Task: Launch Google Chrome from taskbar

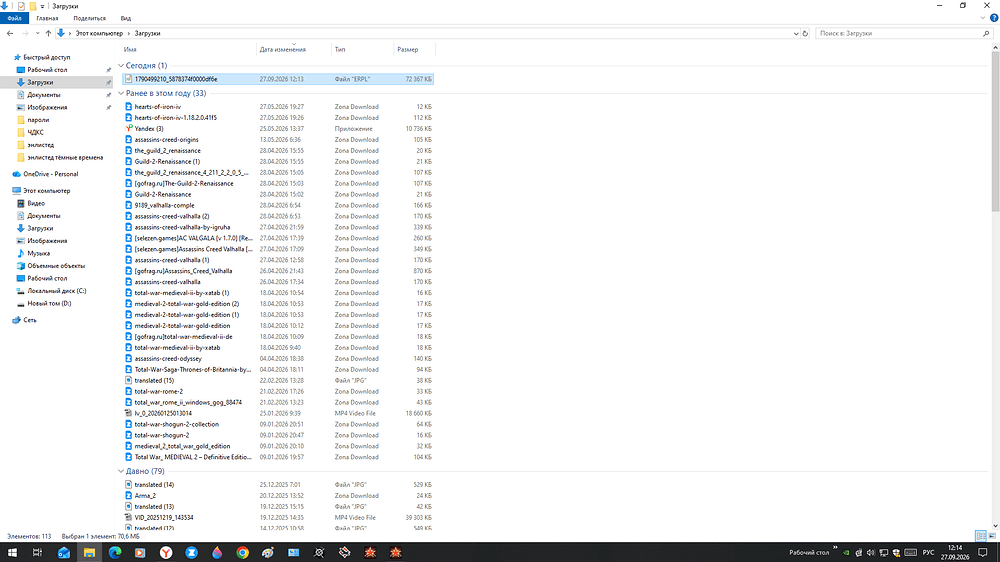Action: coord(242,552)
